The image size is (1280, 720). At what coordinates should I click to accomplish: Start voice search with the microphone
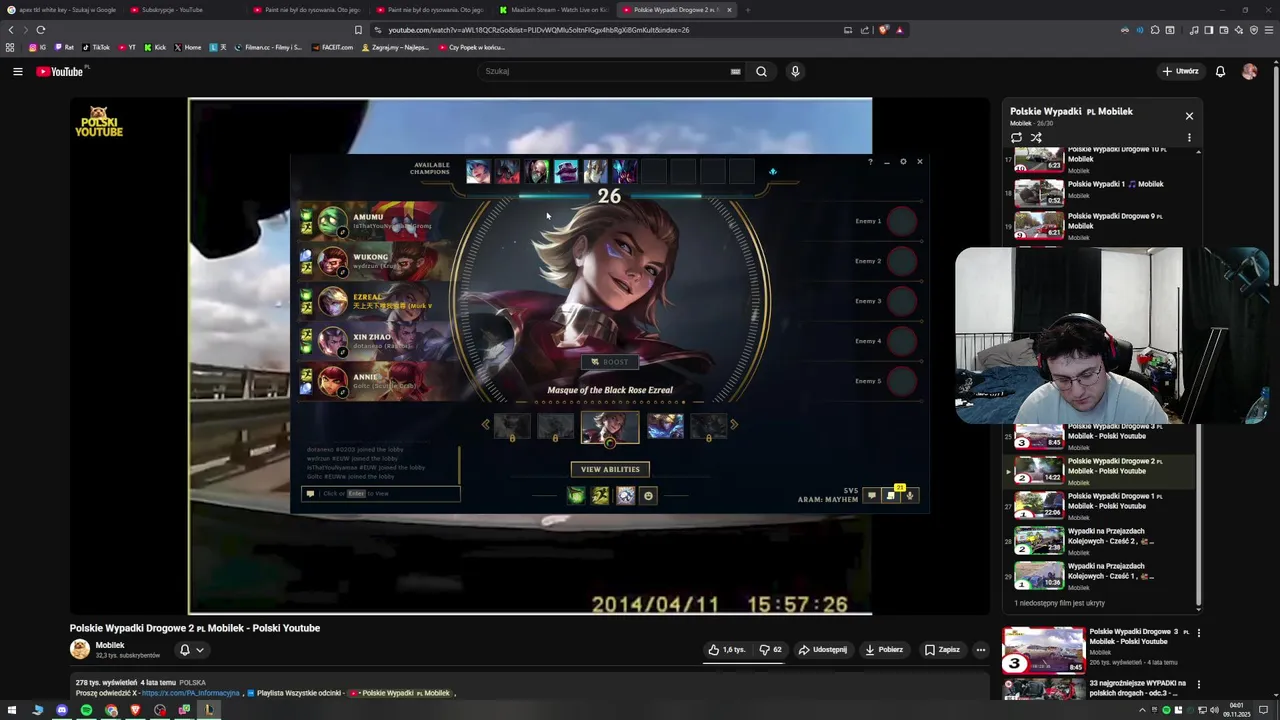coord(795,71)
